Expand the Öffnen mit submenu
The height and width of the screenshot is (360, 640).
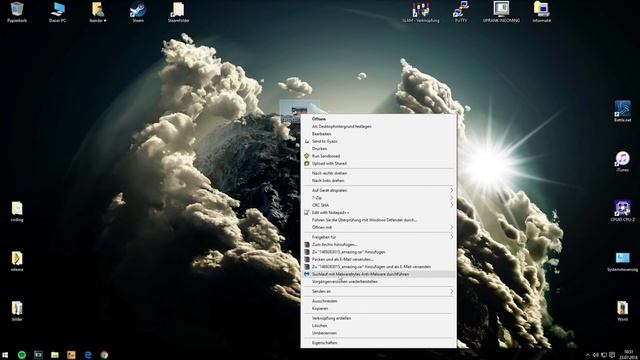379,227
